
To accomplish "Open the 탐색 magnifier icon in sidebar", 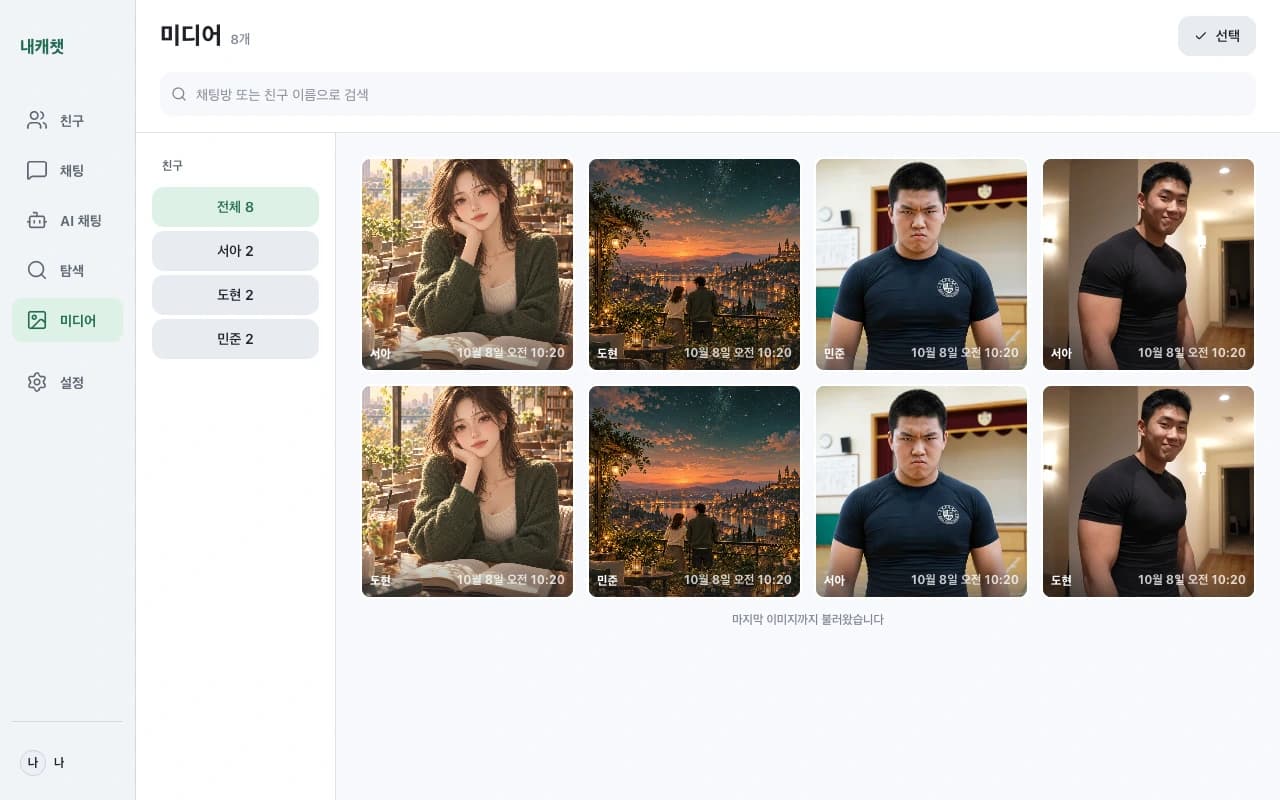I will [x=37, y=270].
